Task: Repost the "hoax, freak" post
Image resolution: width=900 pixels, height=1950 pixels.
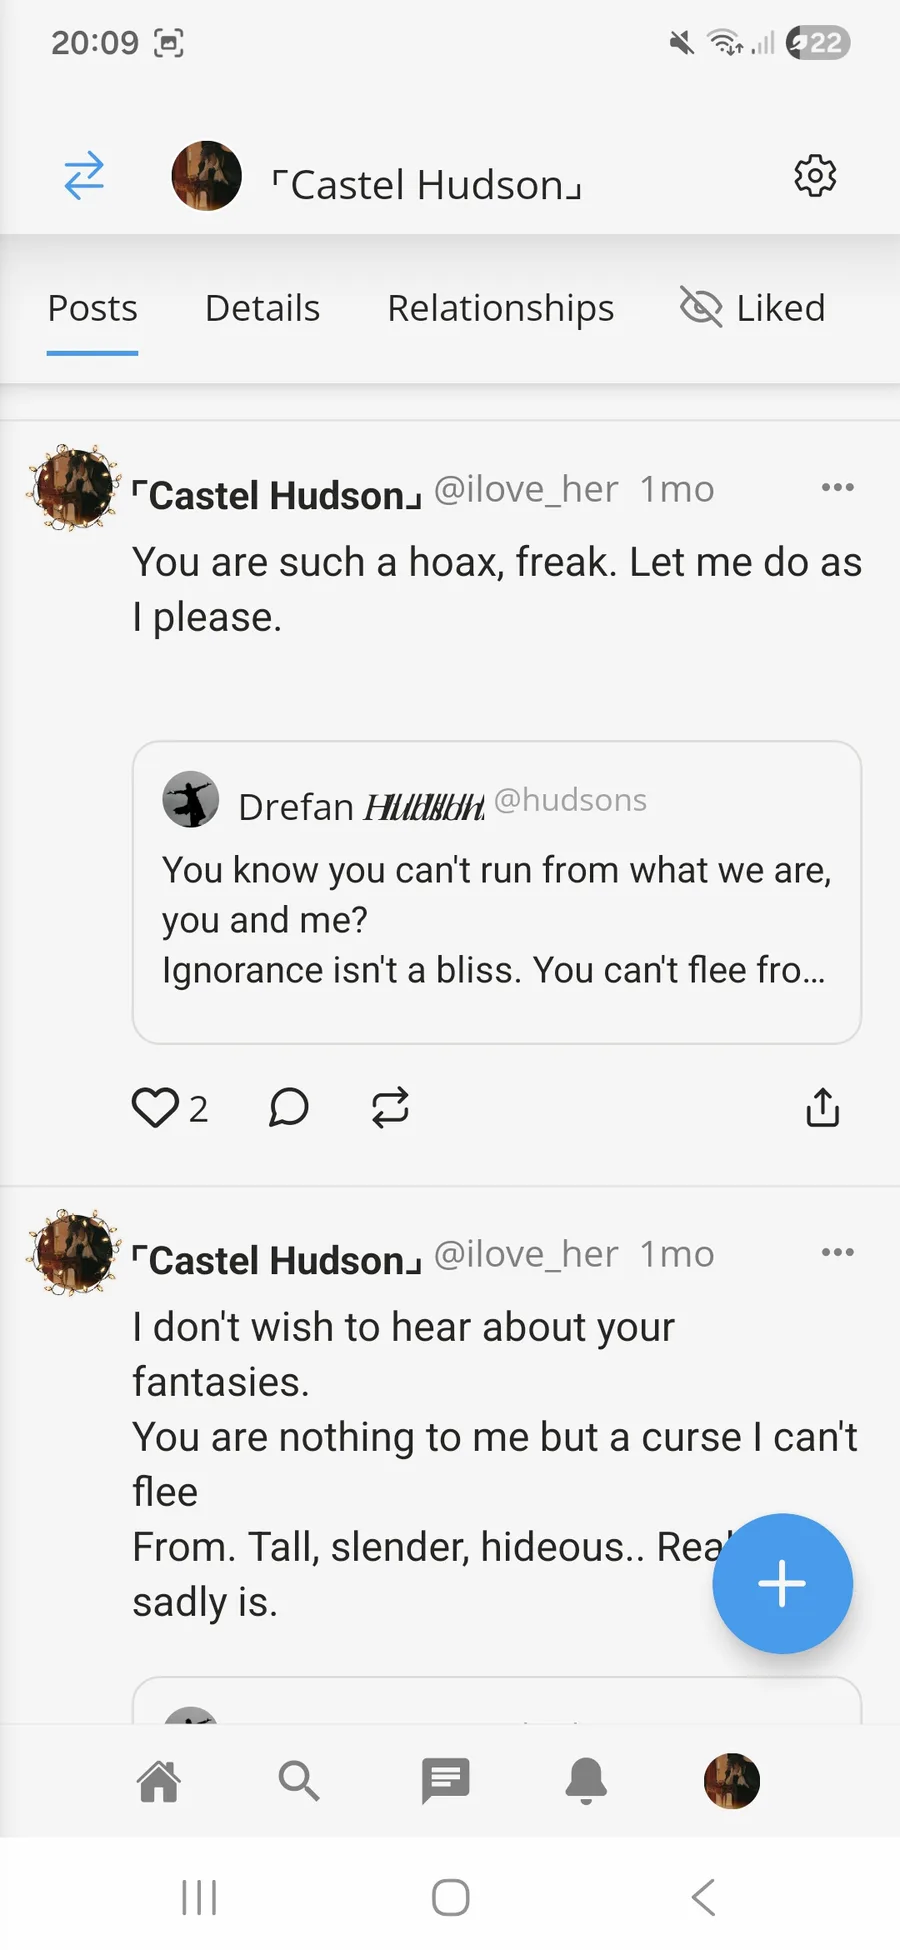Action: tap(390, 1108)
